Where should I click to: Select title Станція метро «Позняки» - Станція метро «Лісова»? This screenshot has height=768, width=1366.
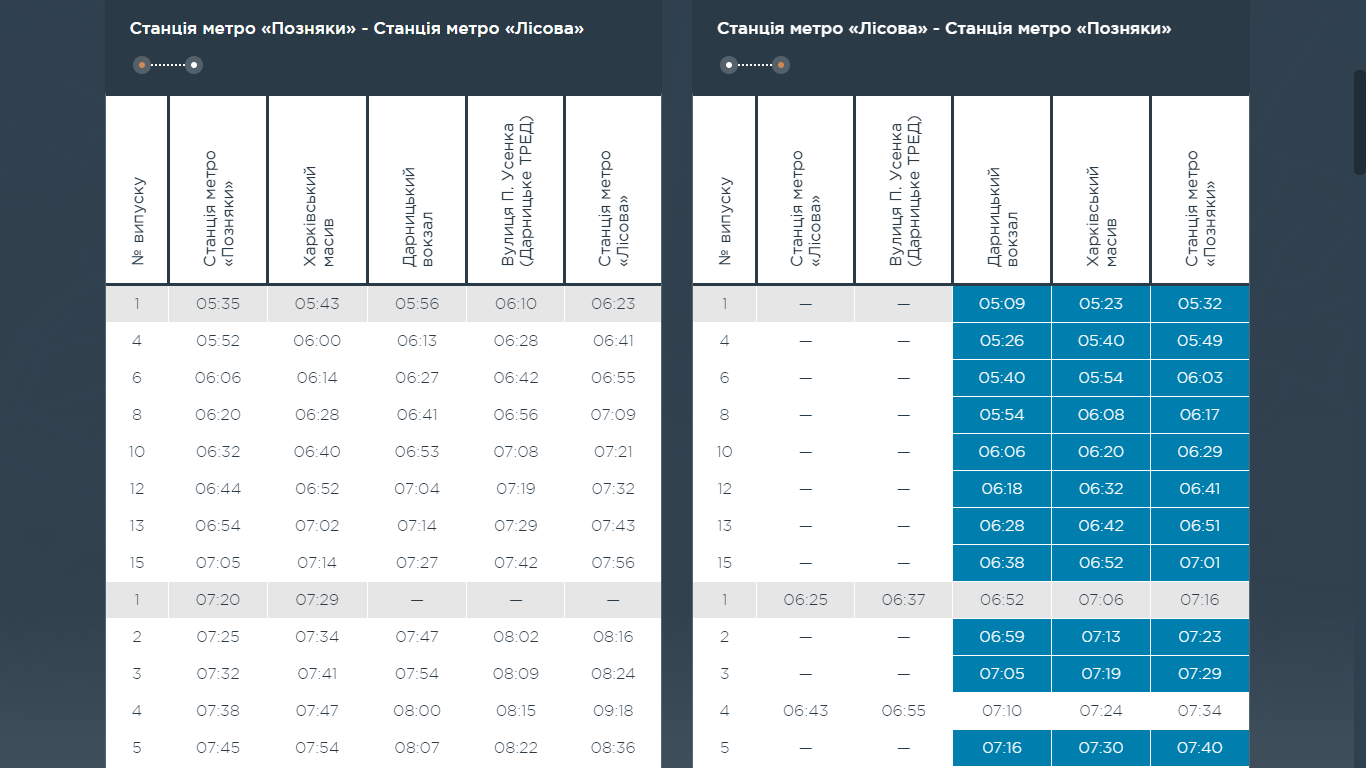(357, 29)
